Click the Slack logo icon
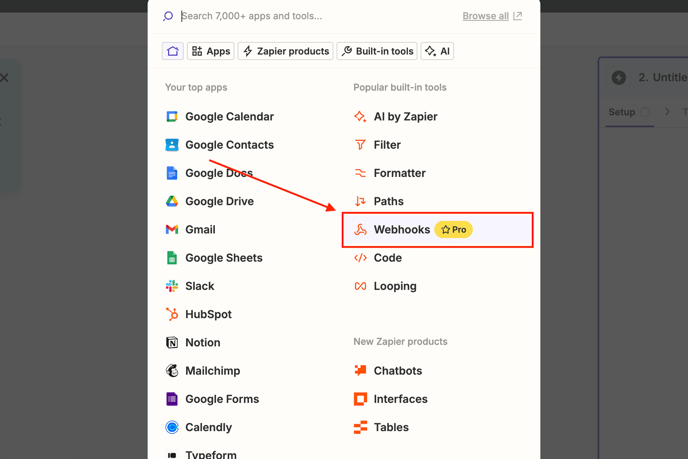This screenshot has width=688, height=459. (x=172, y=286)
